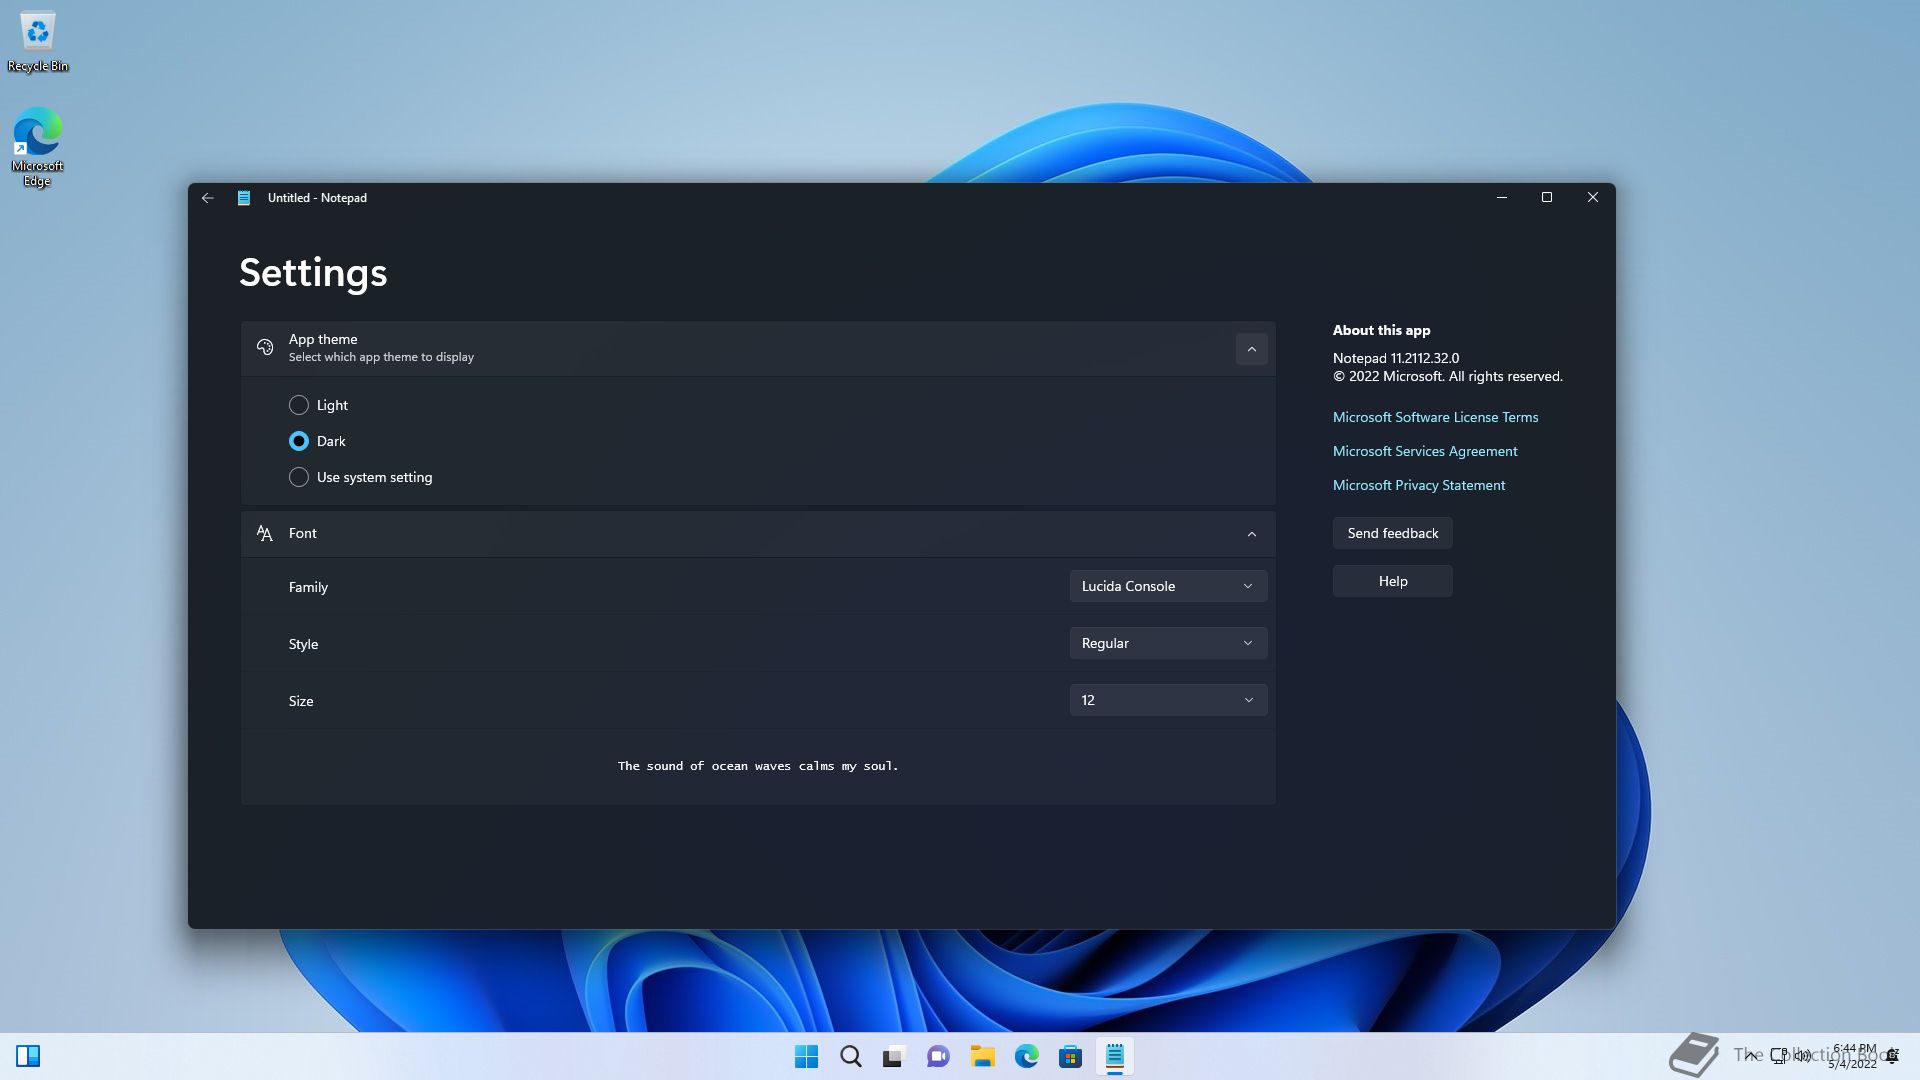Launch Microsoft Edge from taskbar
This screenshot has height=1080, width=1920.
pyautogui.click(x=1026, y=1056)
